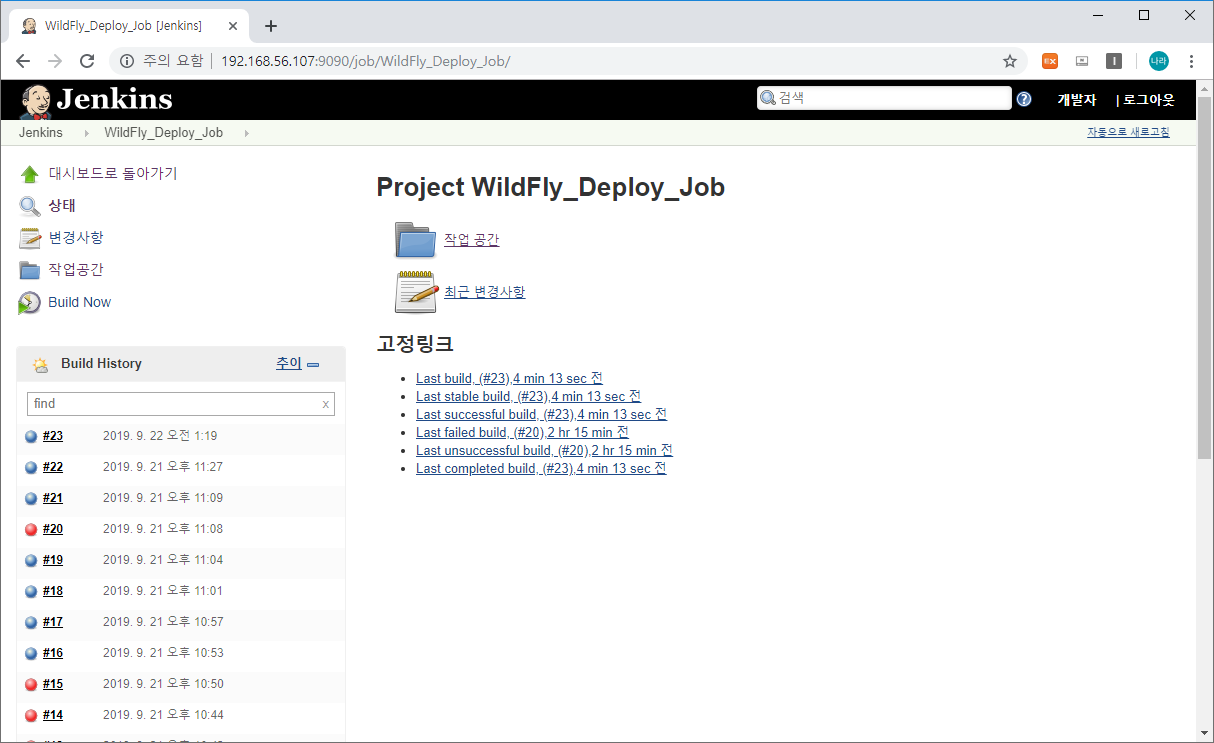The image size is (1214, 743).
Task: Open the 작업 공간 link in main panel
Action: pyautogui.click(x=471, y=240)
